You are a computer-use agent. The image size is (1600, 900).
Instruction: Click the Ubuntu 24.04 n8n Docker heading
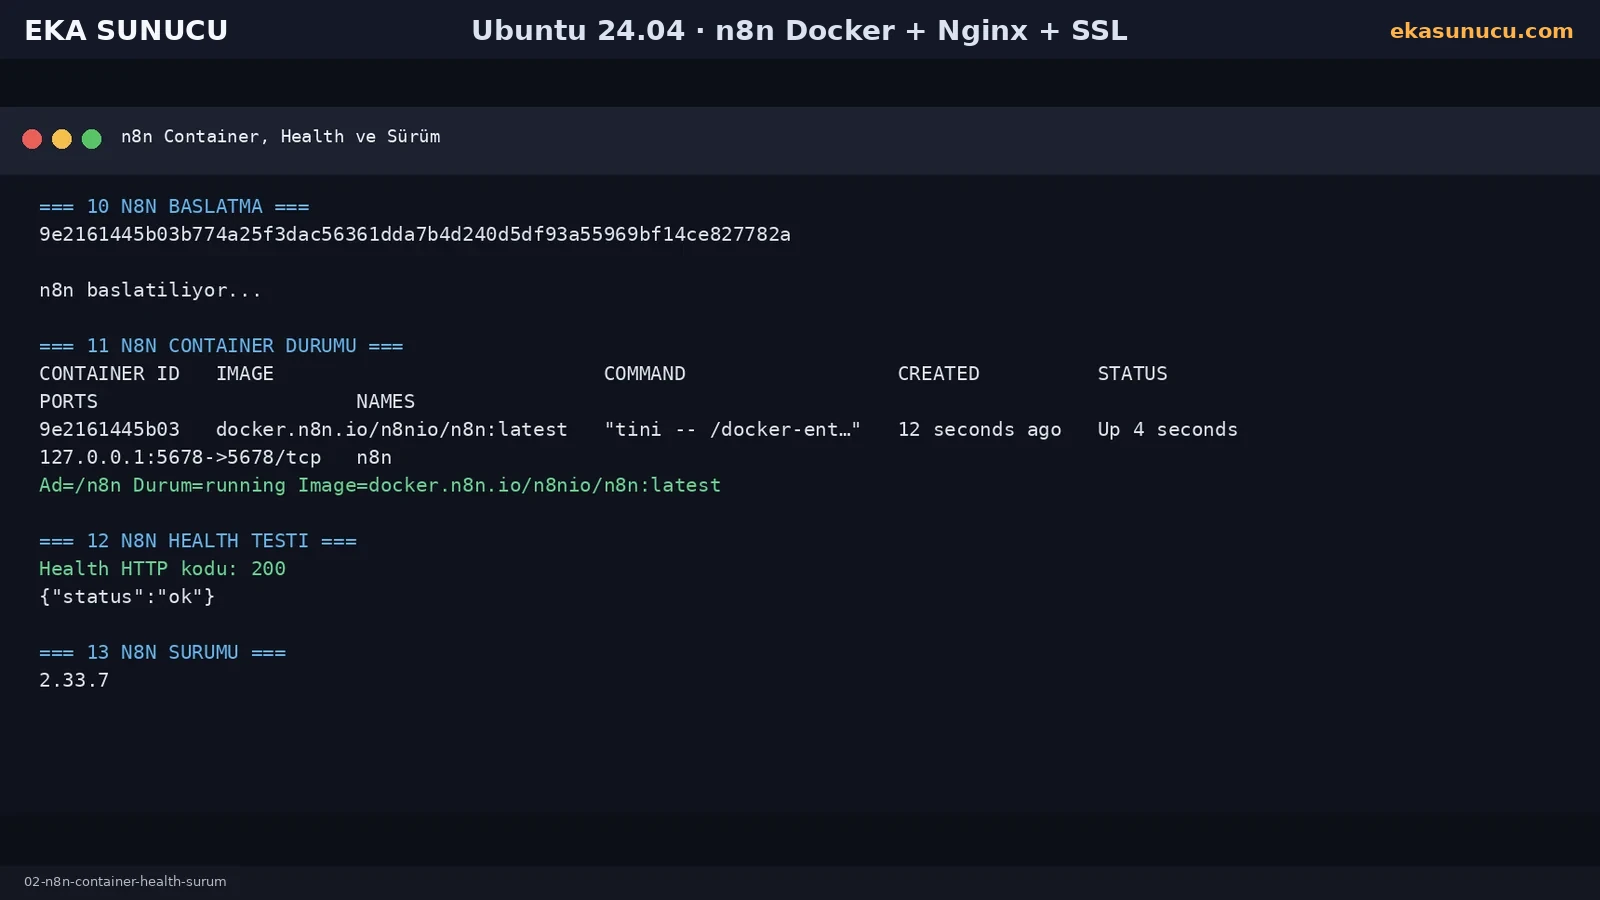click(799, 31)
